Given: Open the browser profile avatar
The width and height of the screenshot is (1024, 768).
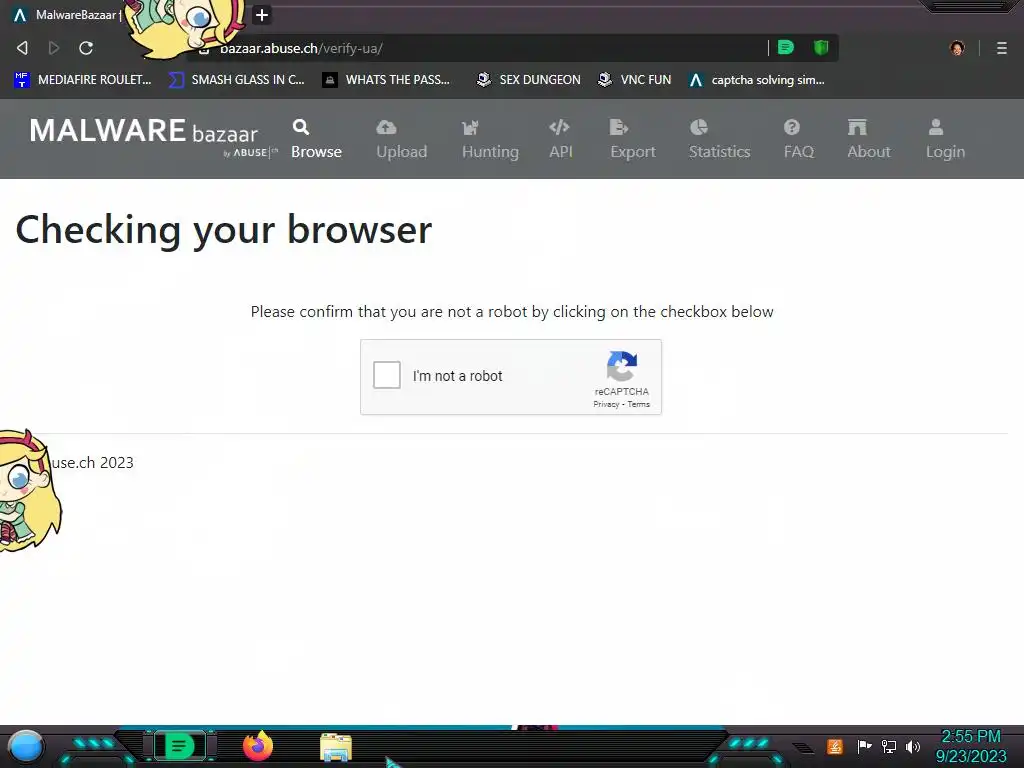Looking at the screenshot, I should click(957, 48).
